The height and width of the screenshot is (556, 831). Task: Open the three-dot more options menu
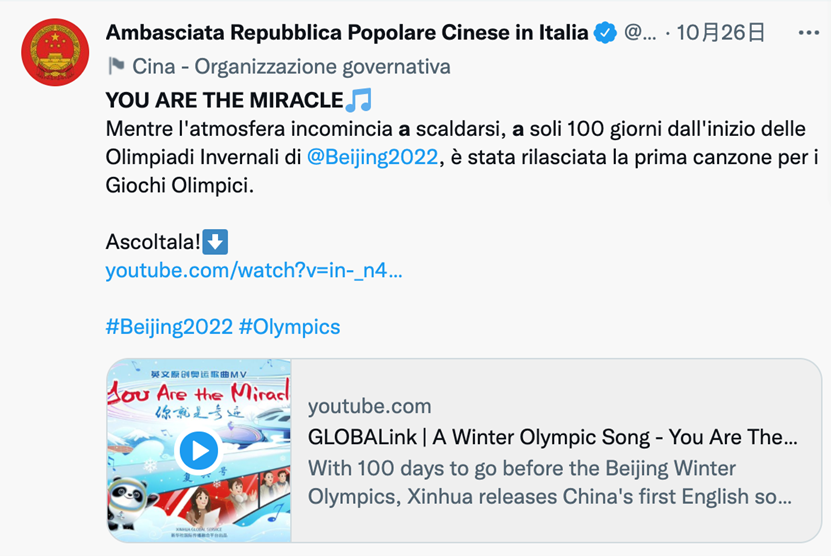(x=808, y=33)
